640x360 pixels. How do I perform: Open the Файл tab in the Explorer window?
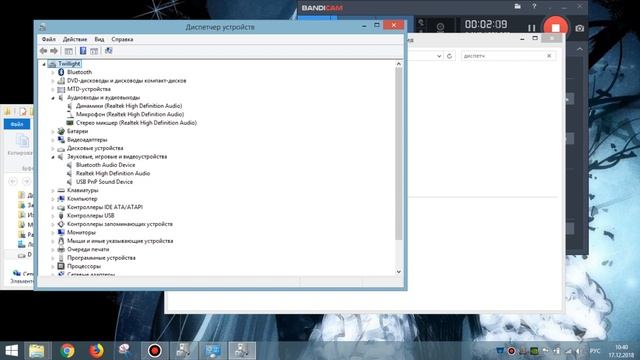click(17, 124)
